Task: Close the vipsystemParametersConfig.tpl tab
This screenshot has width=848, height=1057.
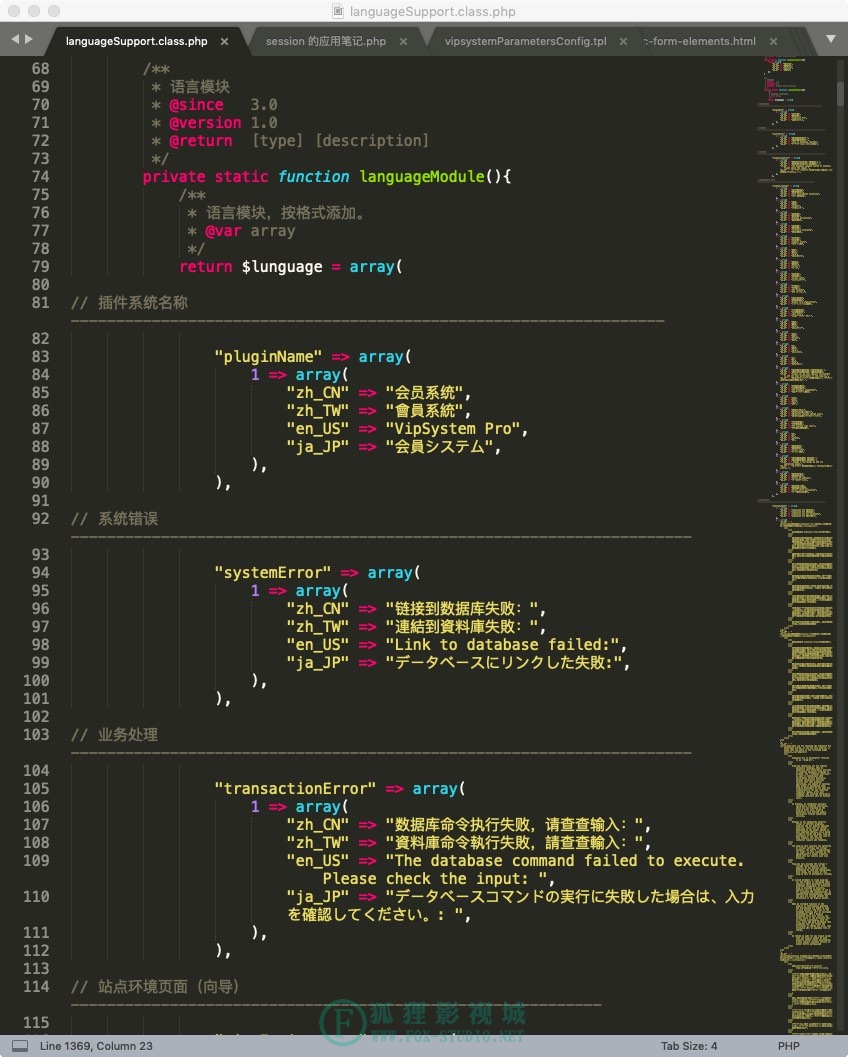Action: click(x=624, y=42)
